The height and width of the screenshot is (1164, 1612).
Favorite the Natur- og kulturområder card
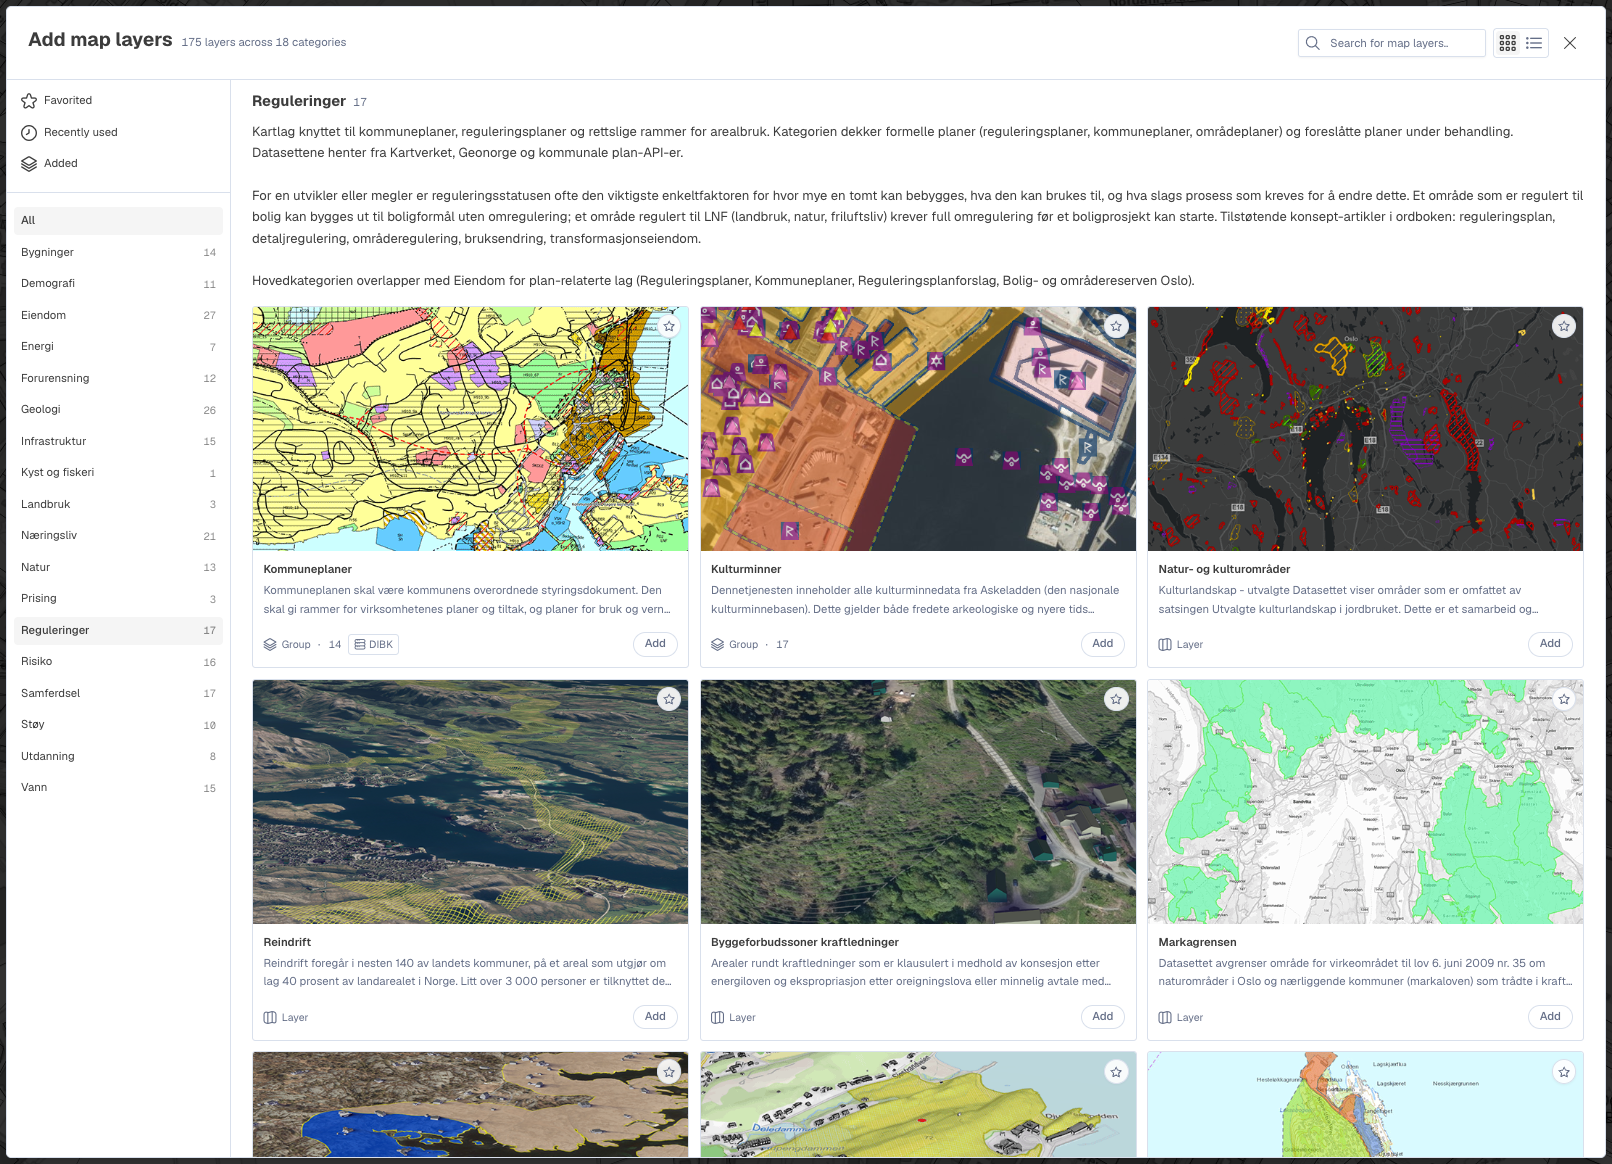[x=1564, y=326]
